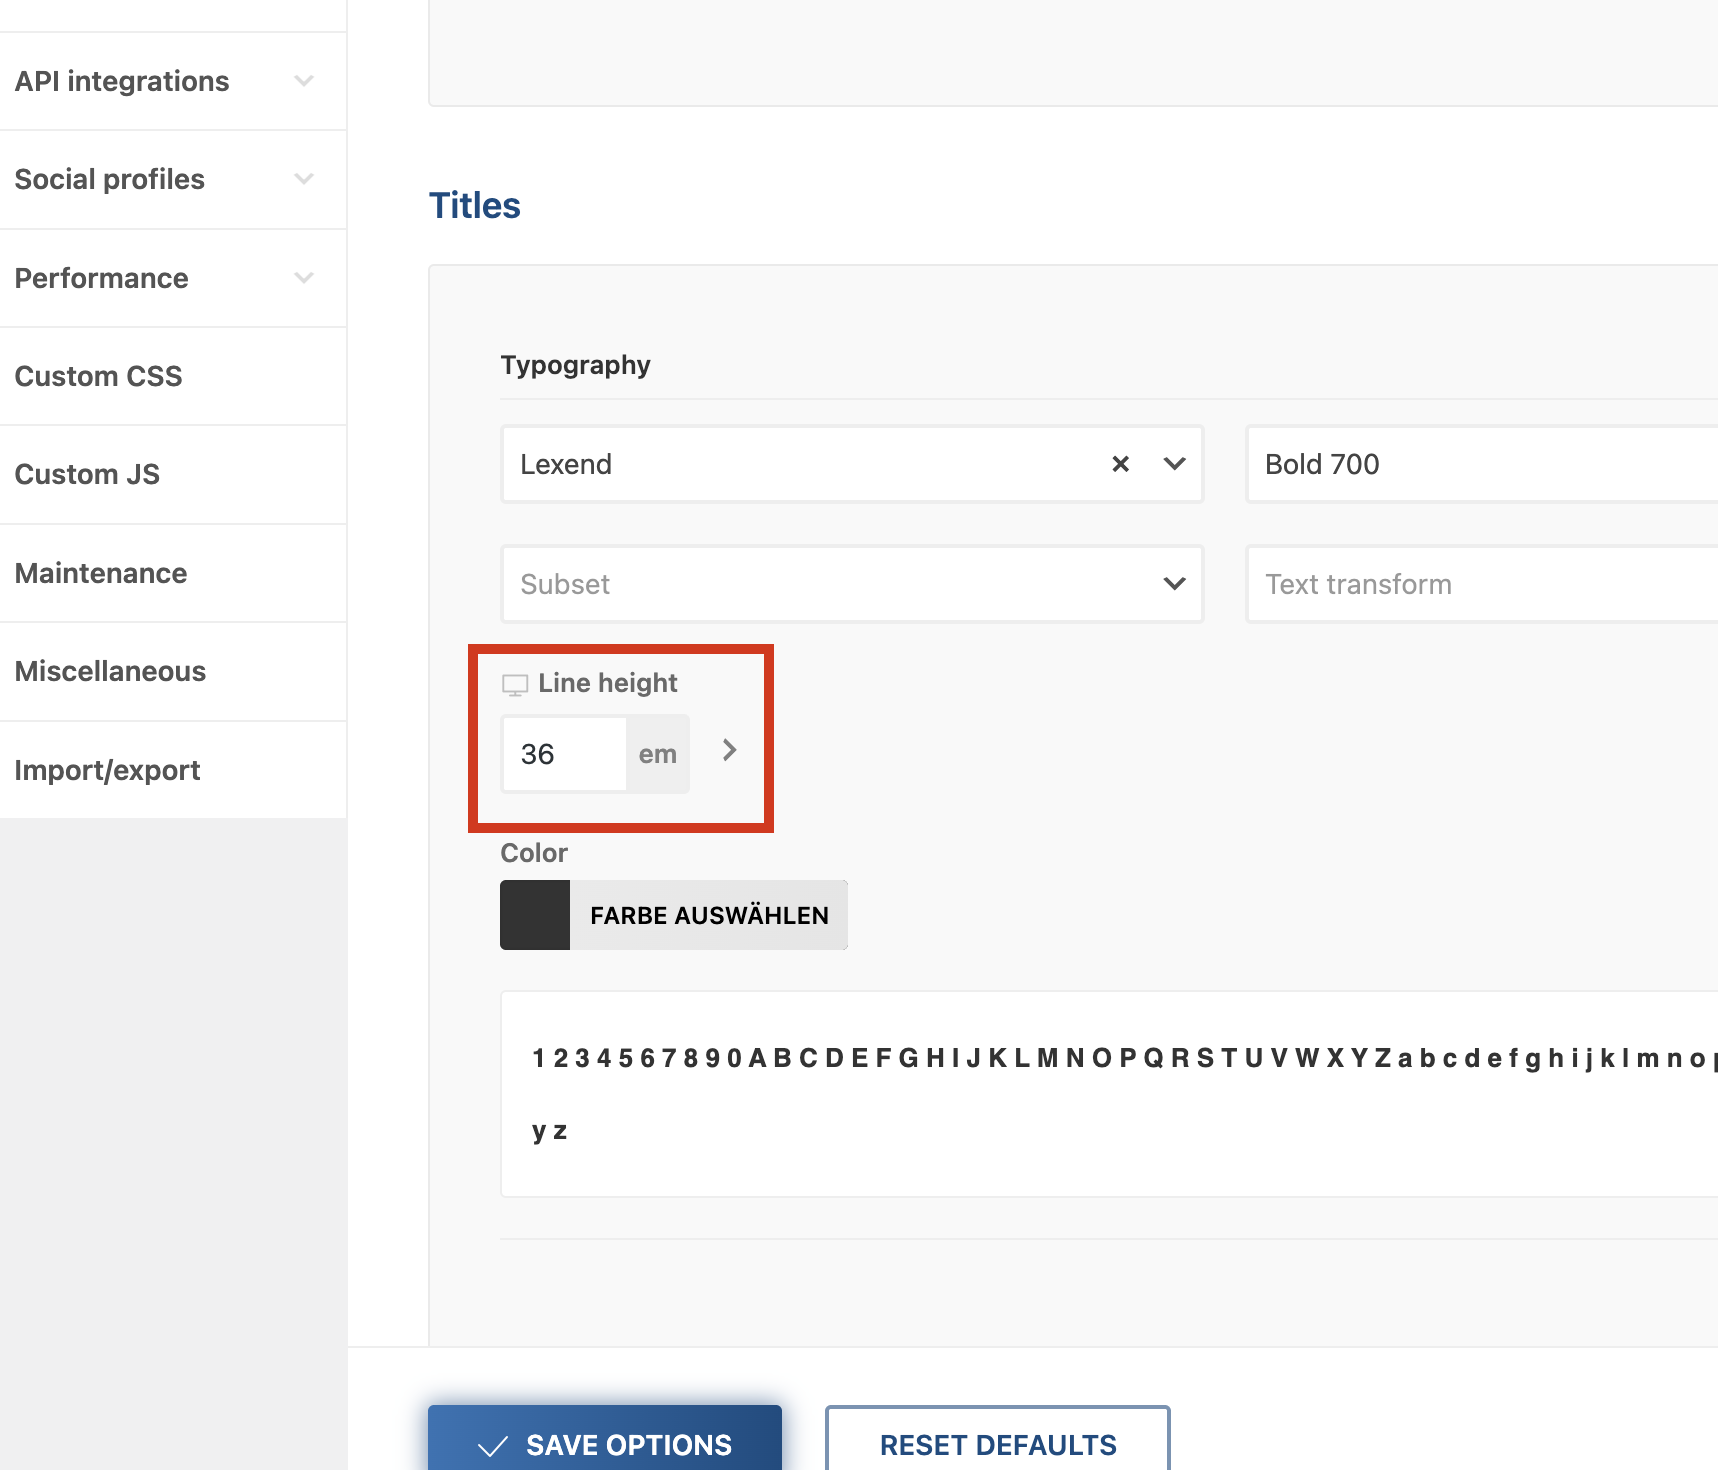The height and width of the screenshot is (1470, 1718).
Task: Click the dark title color swatch
Action: click(535, 915)
